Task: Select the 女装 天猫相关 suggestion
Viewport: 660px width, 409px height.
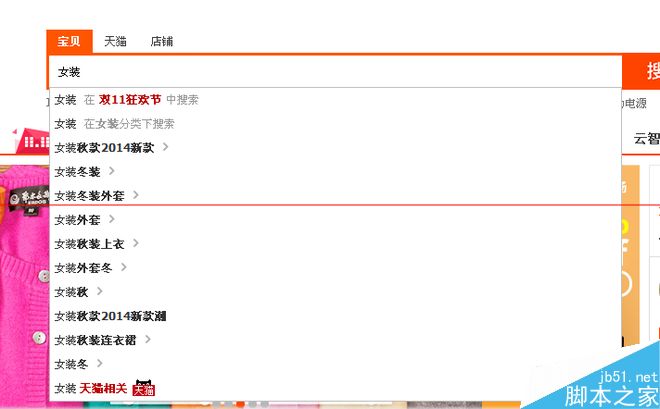Action: click(x=335, y=388)
